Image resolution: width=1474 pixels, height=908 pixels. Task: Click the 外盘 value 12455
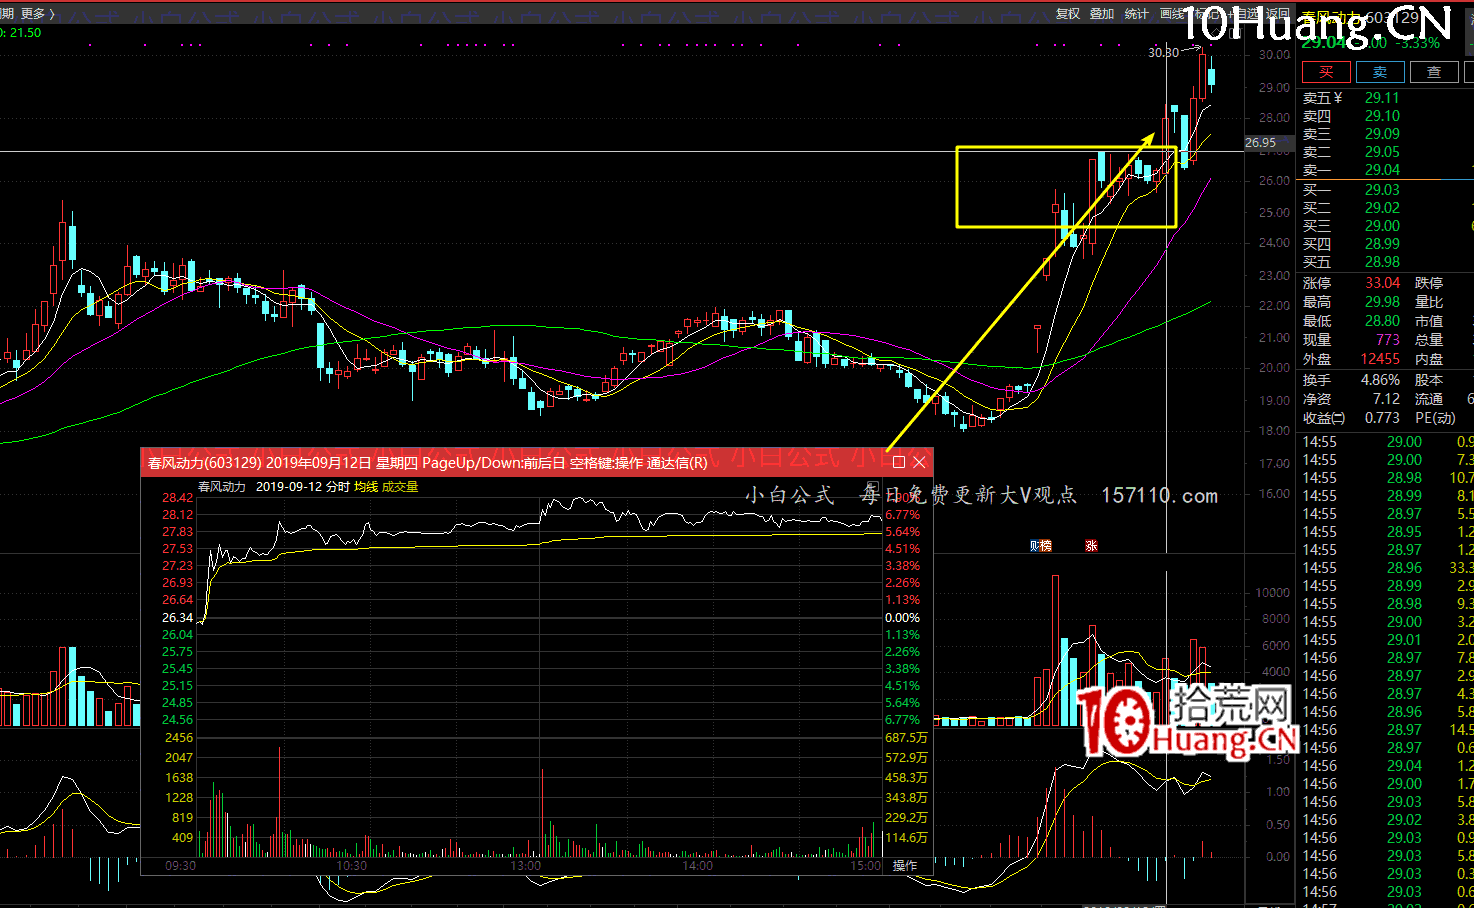pos(1380,359)
